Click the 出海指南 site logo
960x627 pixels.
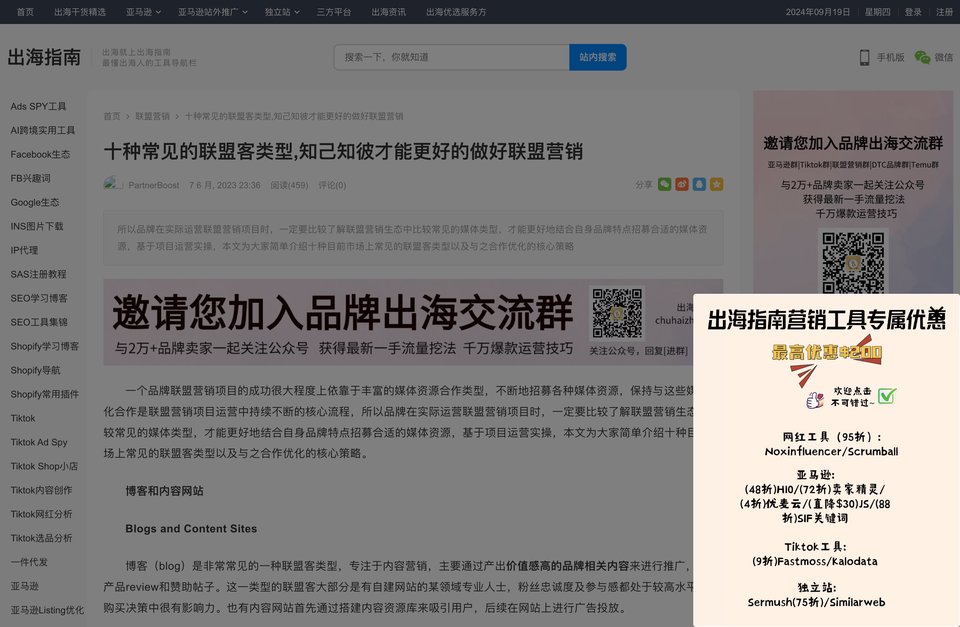coord(44,57)
